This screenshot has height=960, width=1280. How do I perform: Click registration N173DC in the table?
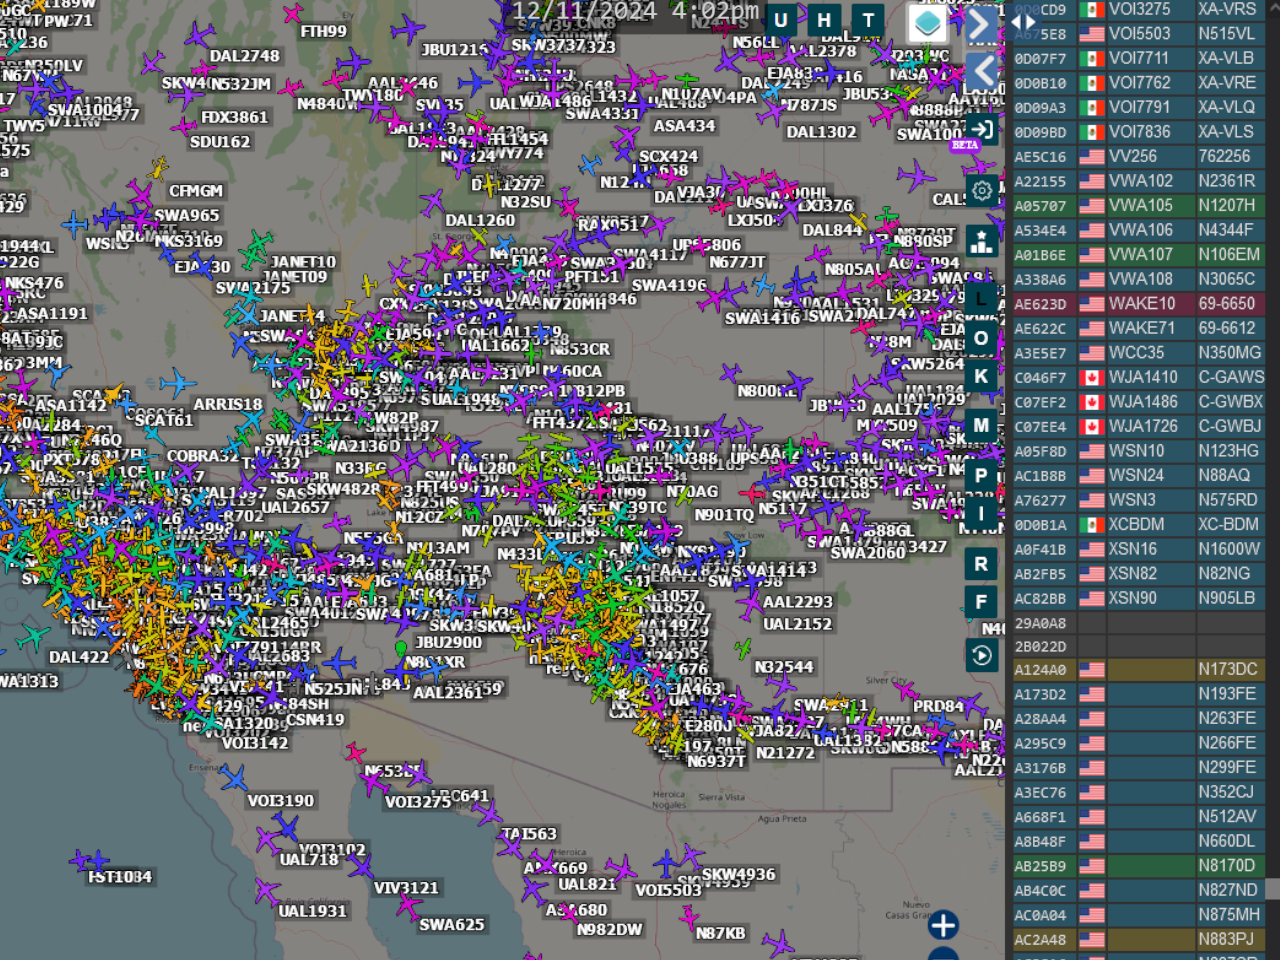[1228, 669]
